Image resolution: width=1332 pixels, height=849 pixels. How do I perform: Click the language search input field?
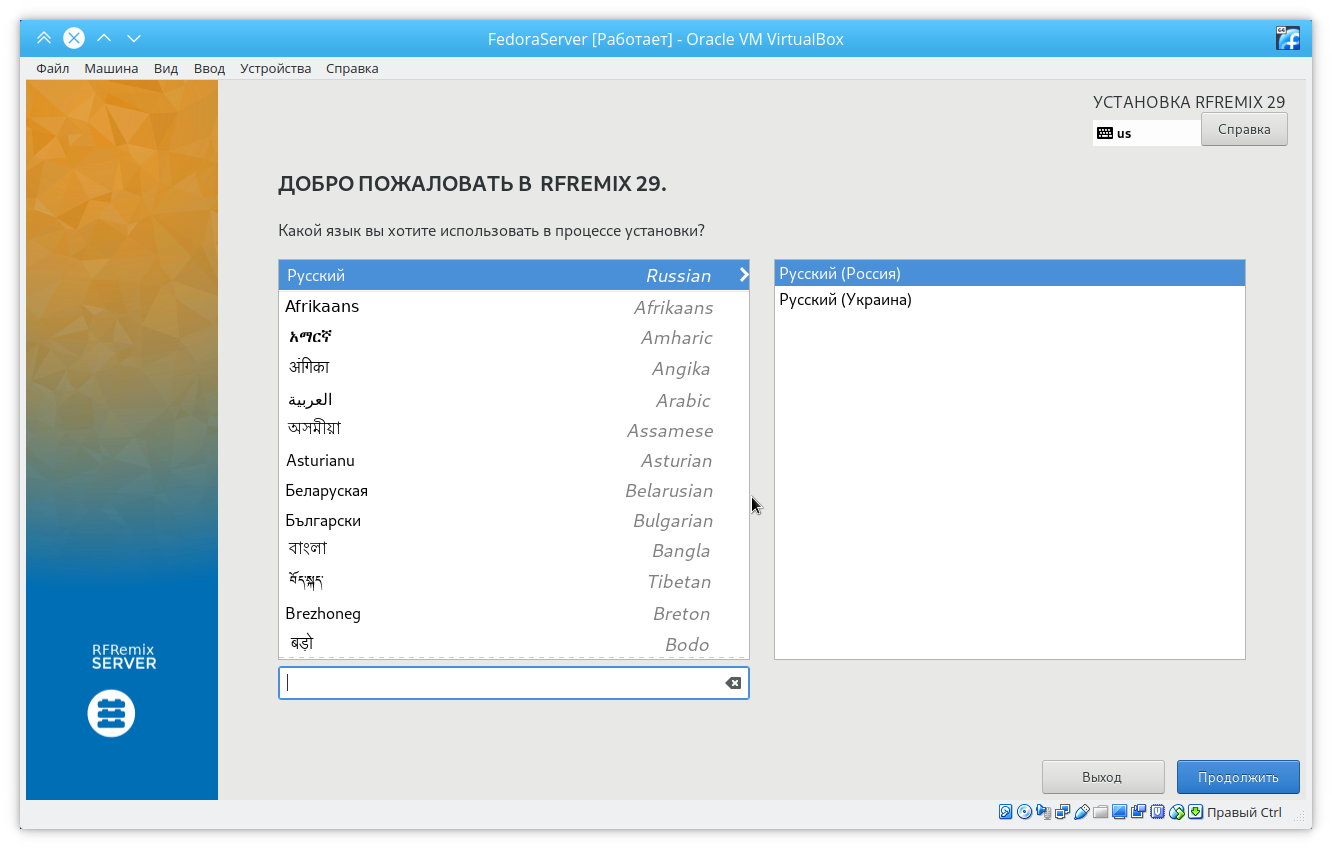[500, 683]
